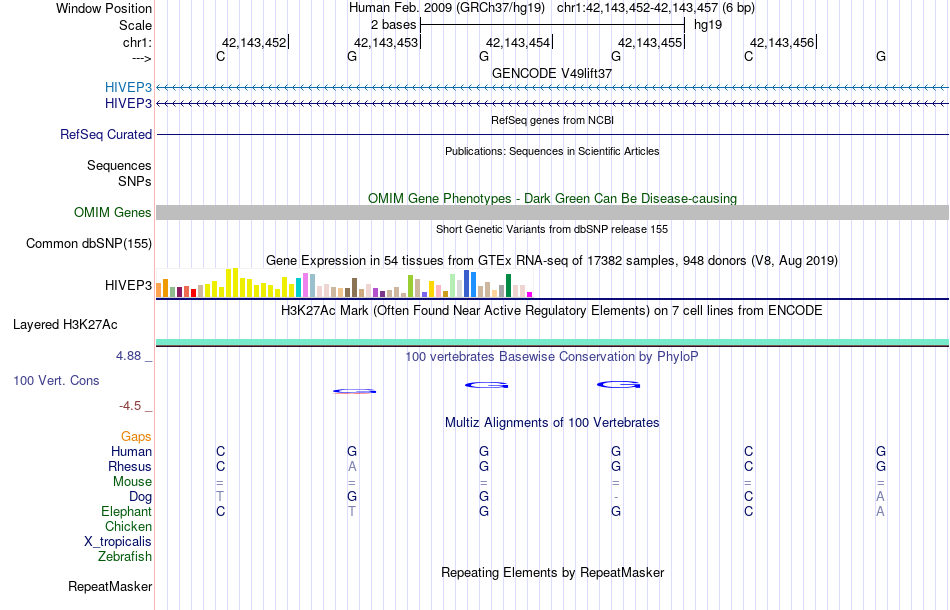950x610 pixels.
Task: Click the 42,143,452 position marker
Action: [254, 42]
